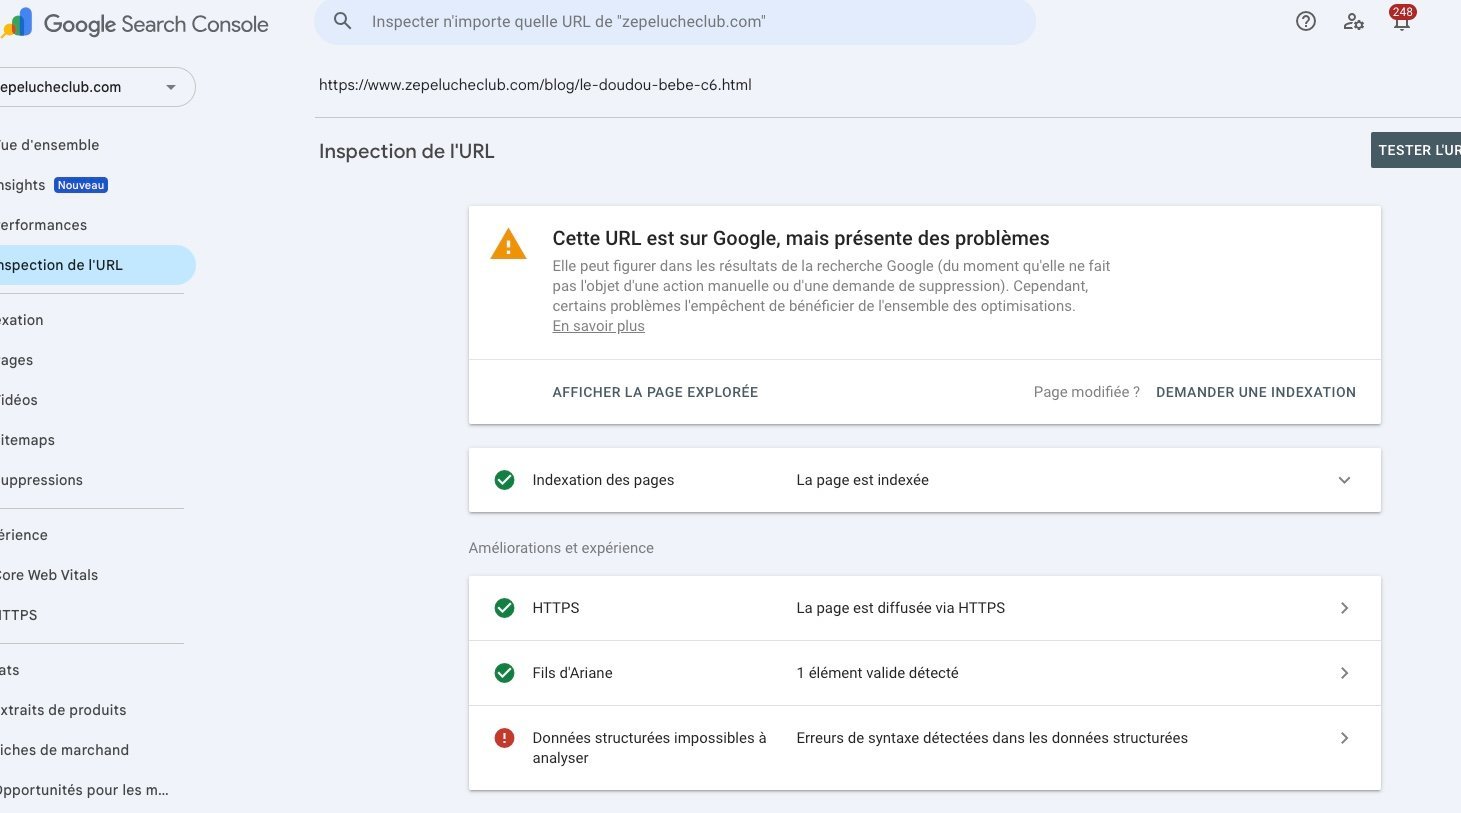The width and height of the screenshot is (1461, 813).
Task: Click green check beside Indexation des pages
Action: pos(505,480)
